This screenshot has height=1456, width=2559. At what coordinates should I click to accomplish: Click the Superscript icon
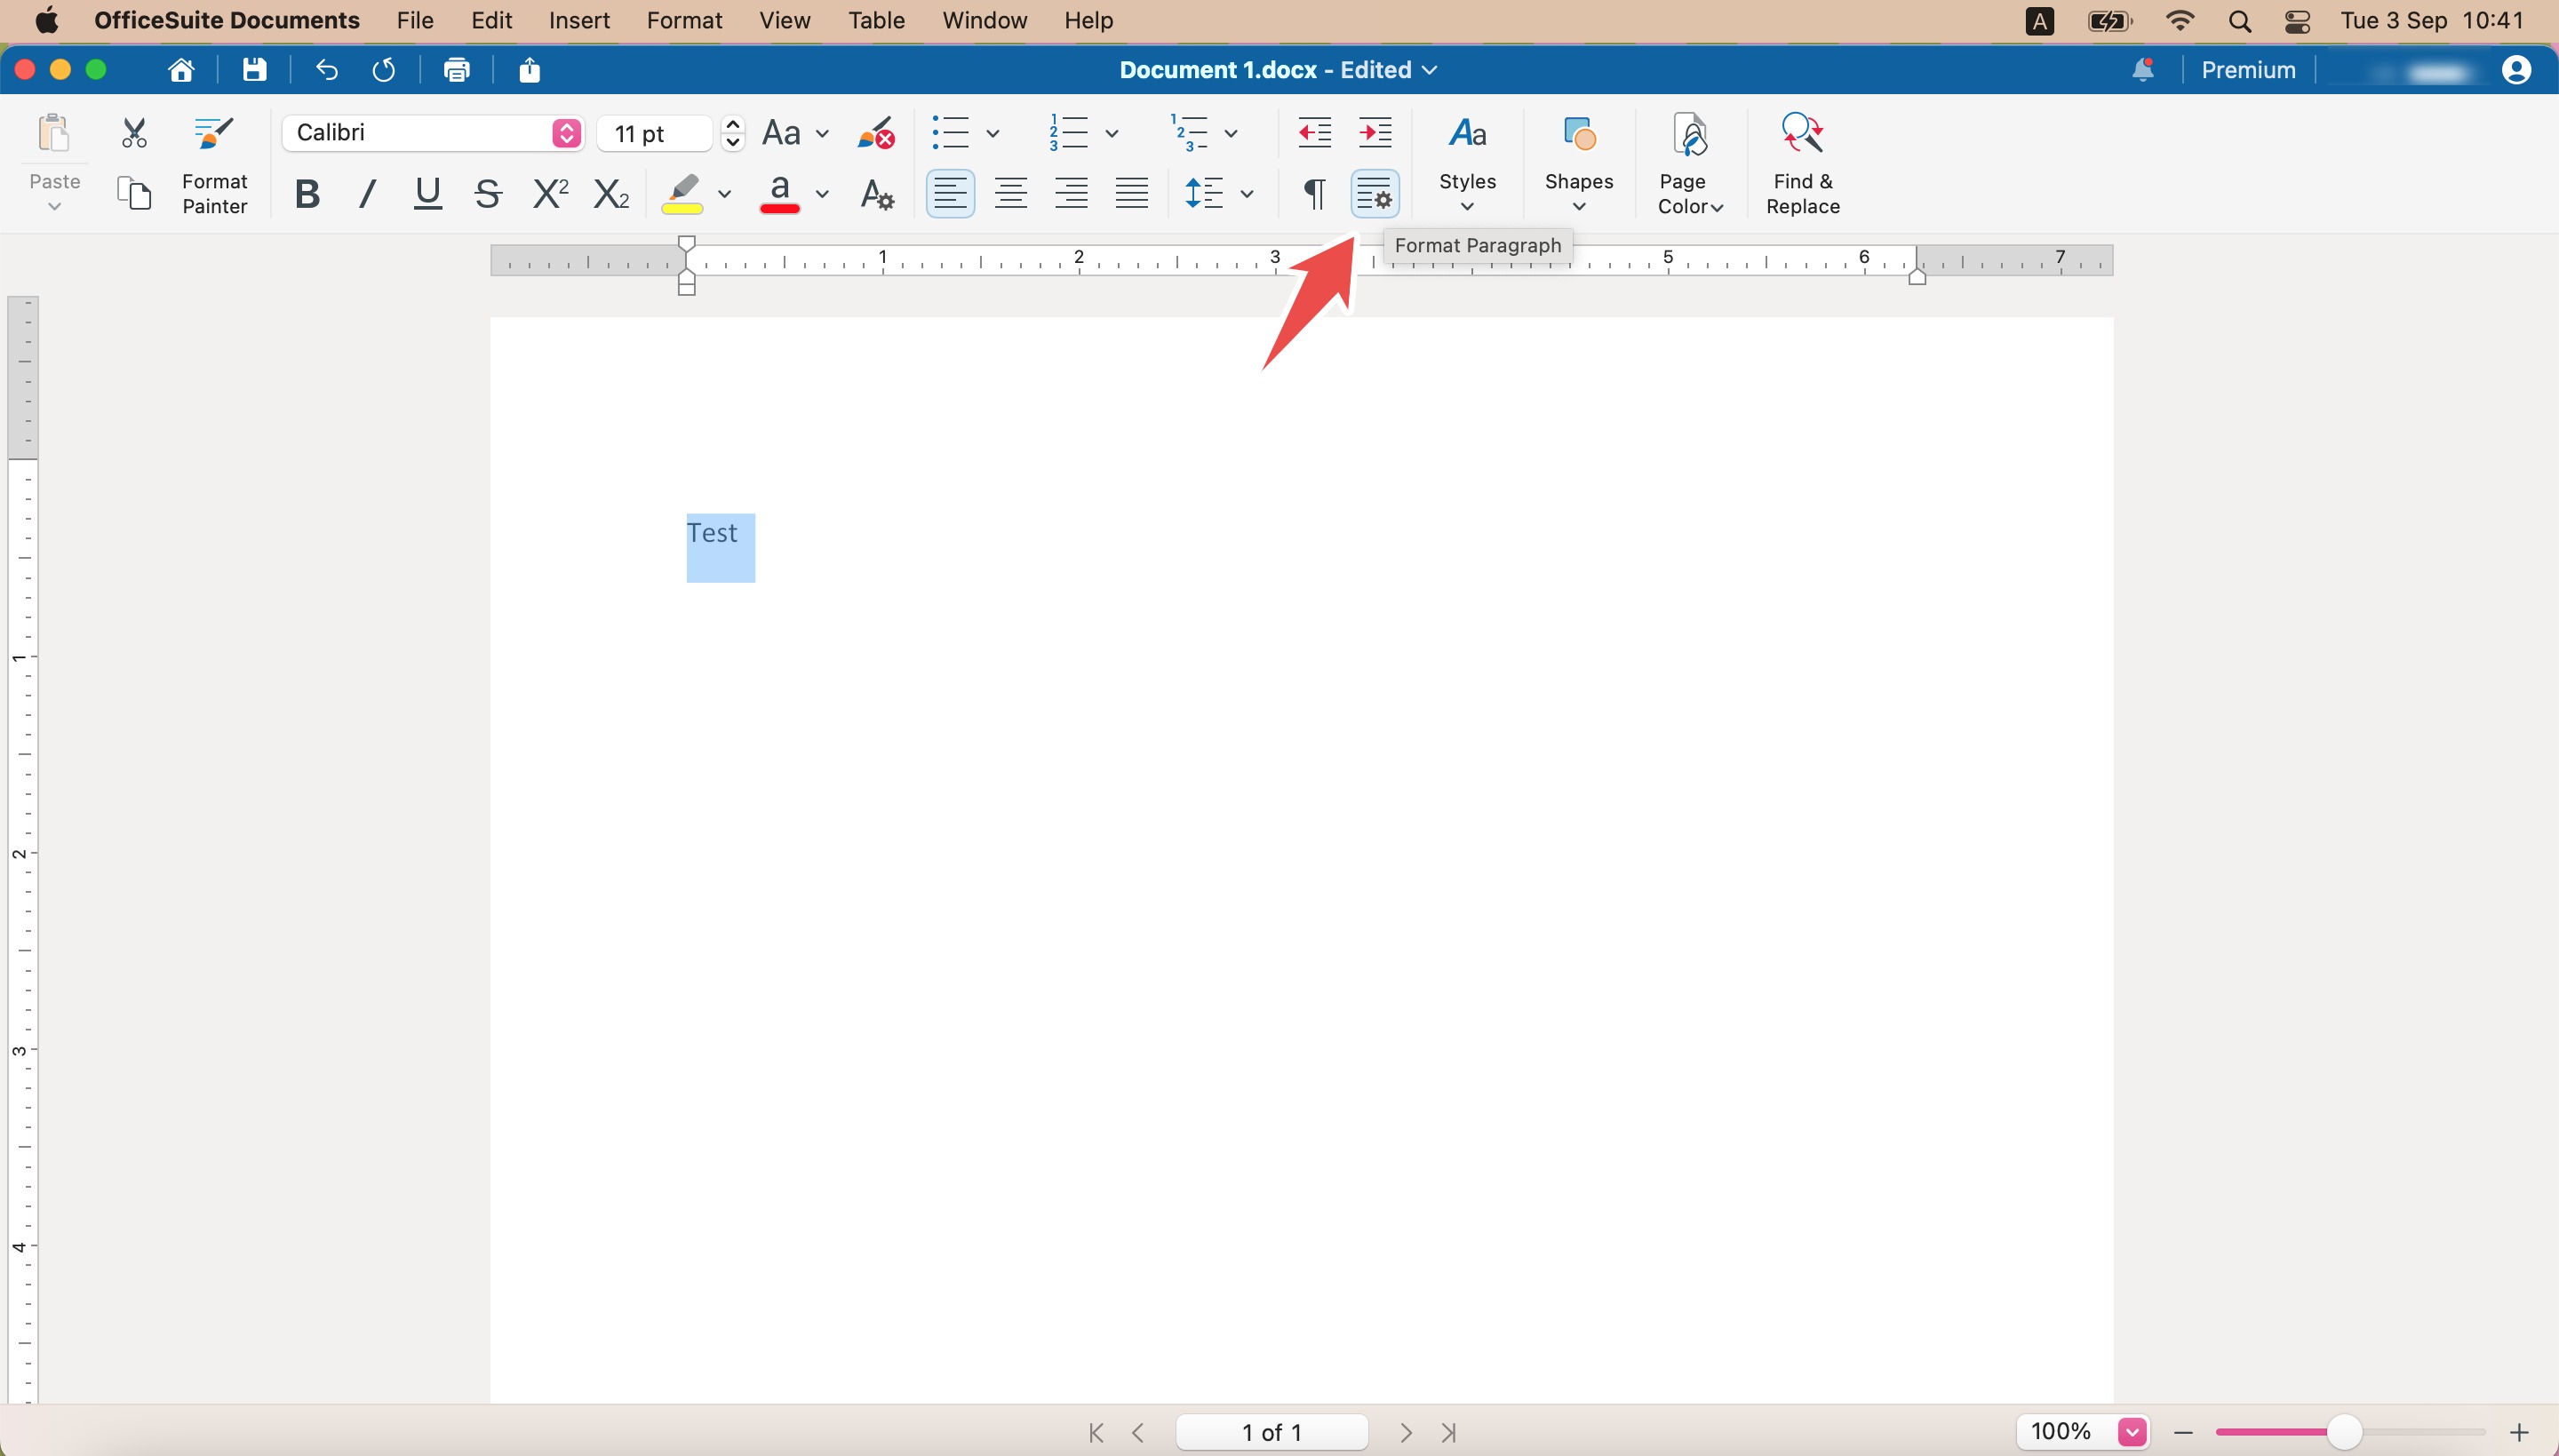(550, 193)
